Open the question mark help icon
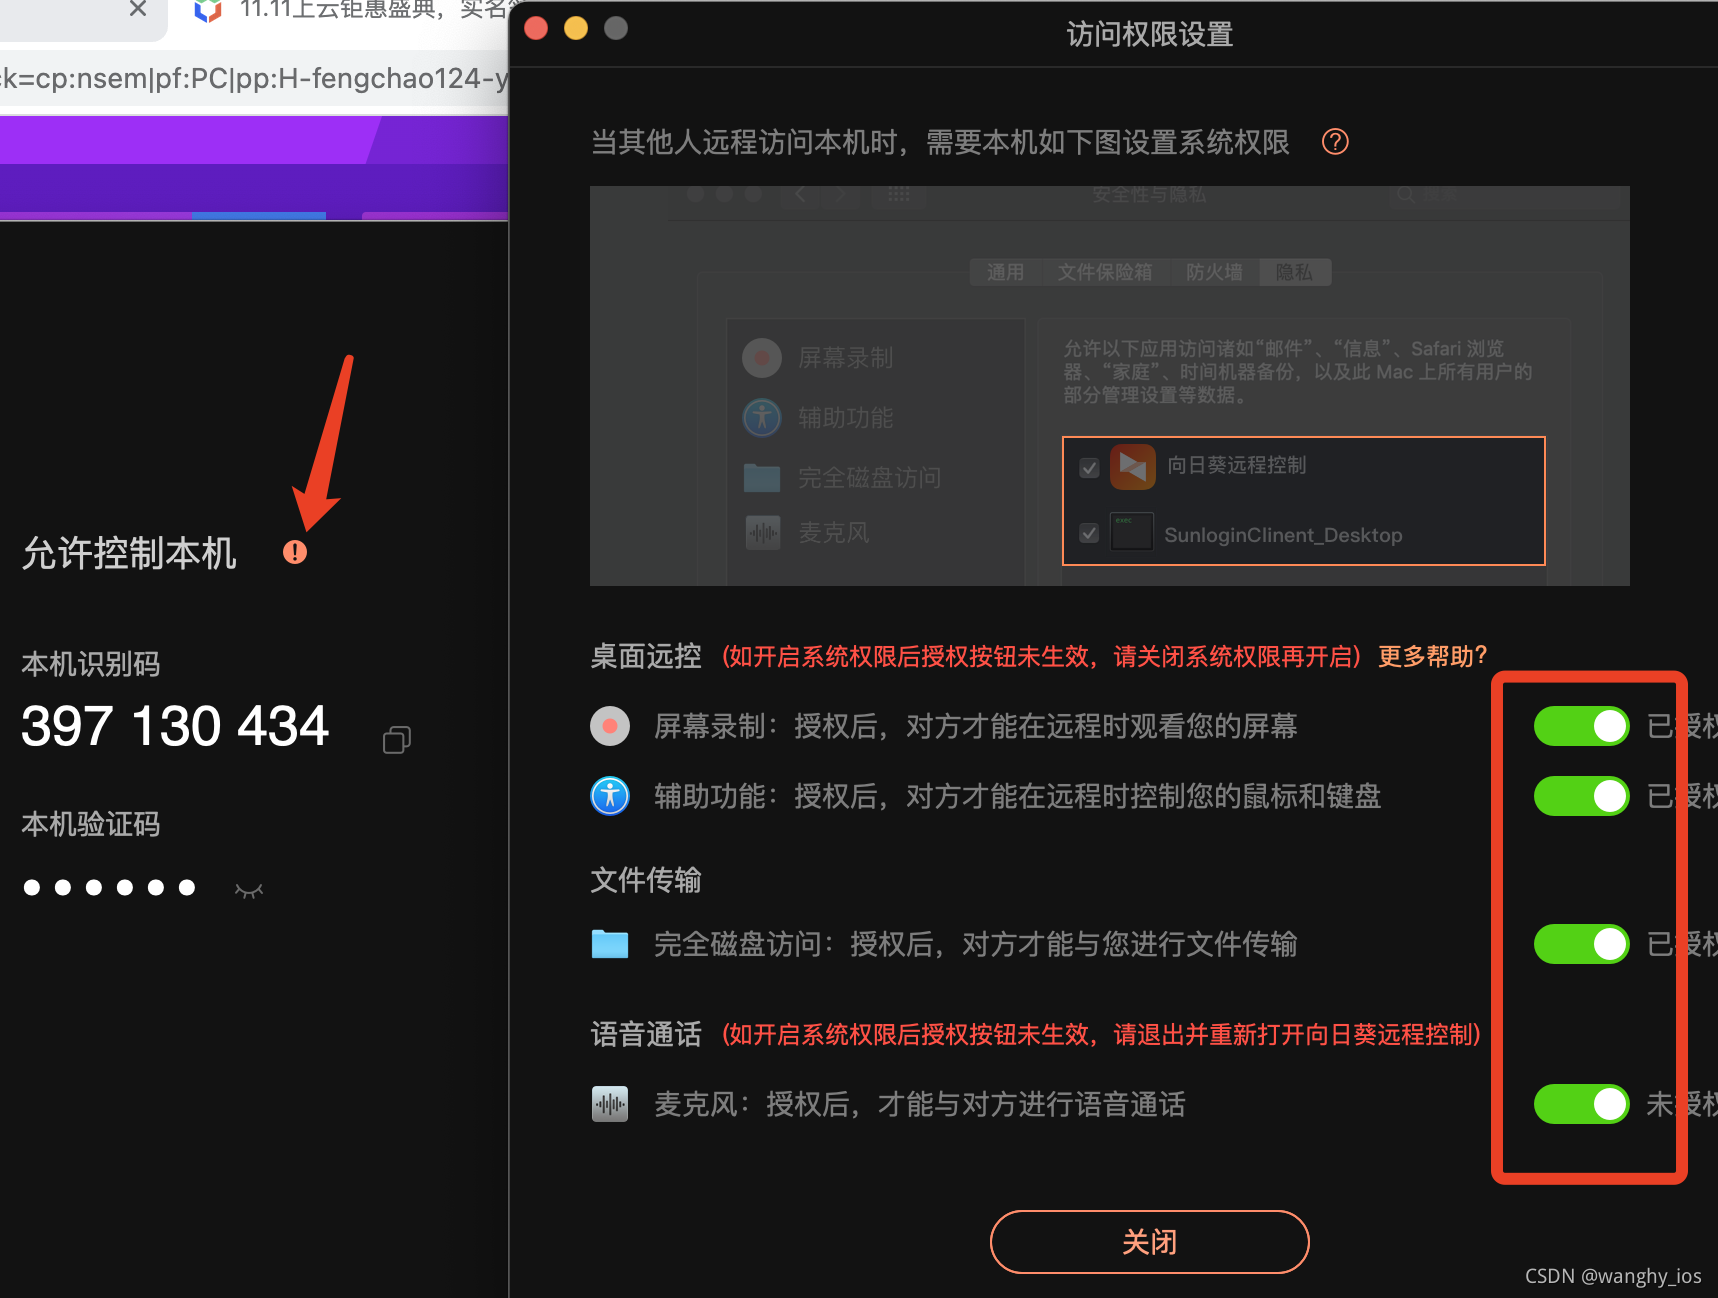Screen dimensions: 1718x1298 (x=1335, y=142)
